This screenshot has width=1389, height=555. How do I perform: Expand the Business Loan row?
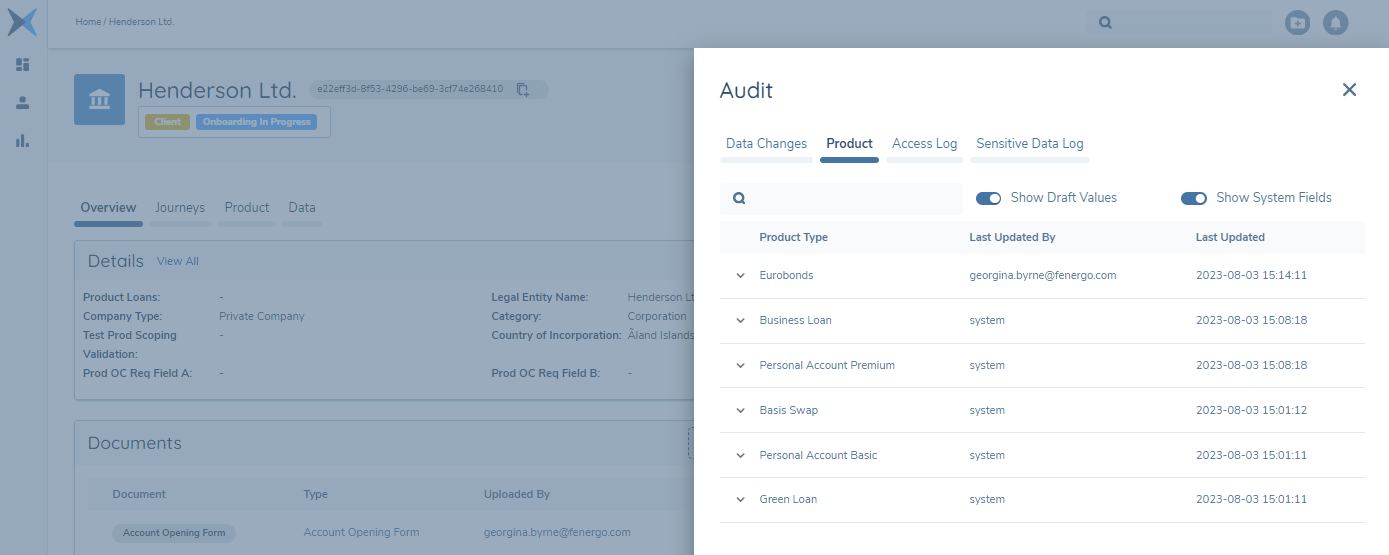(x=741, y=321)
